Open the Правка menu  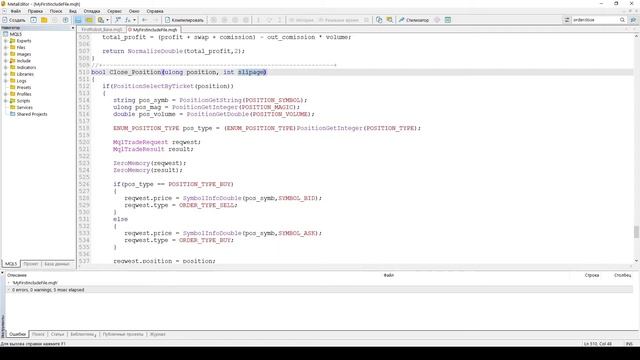point(35,11)
